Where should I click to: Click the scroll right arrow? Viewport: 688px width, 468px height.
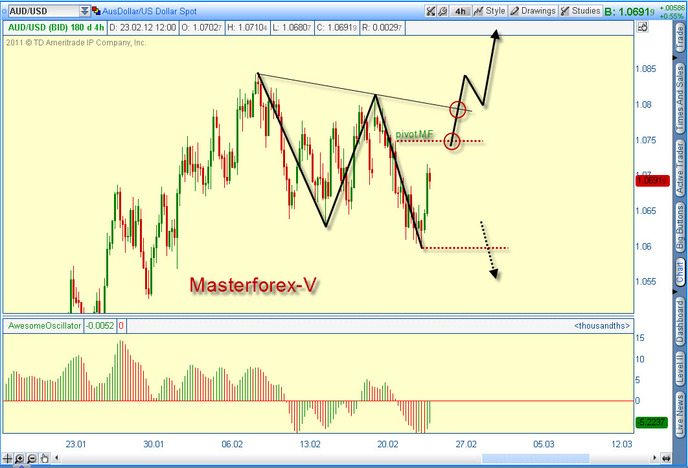655,458
